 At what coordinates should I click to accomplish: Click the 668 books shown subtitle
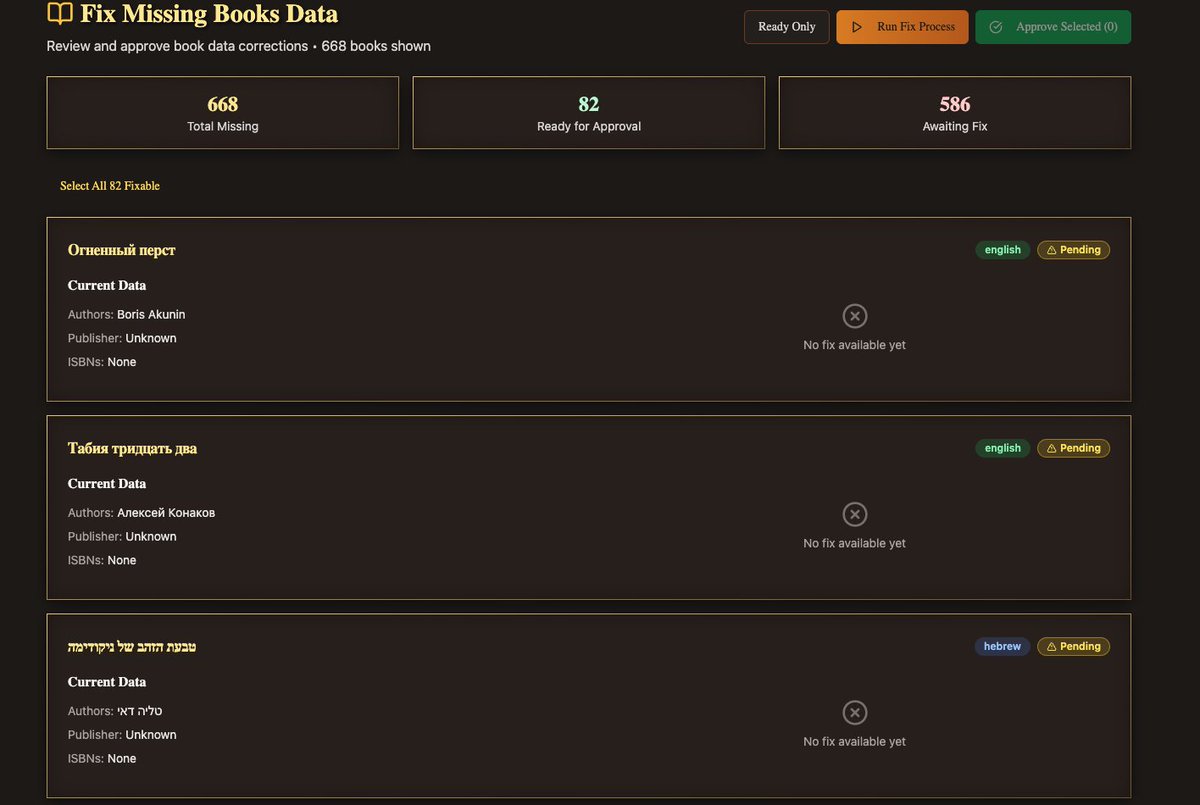pos(376,46)
